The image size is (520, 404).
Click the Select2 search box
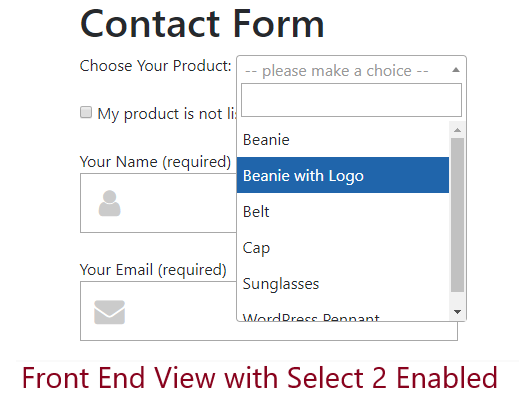pyautogui.click(x=351, y=100)
